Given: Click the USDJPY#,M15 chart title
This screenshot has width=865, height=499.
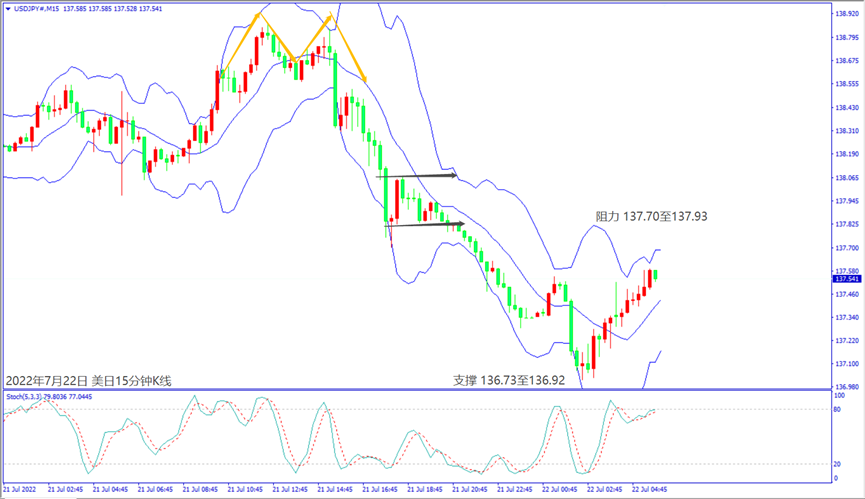Looking at the screenshot, I should 38,10.
